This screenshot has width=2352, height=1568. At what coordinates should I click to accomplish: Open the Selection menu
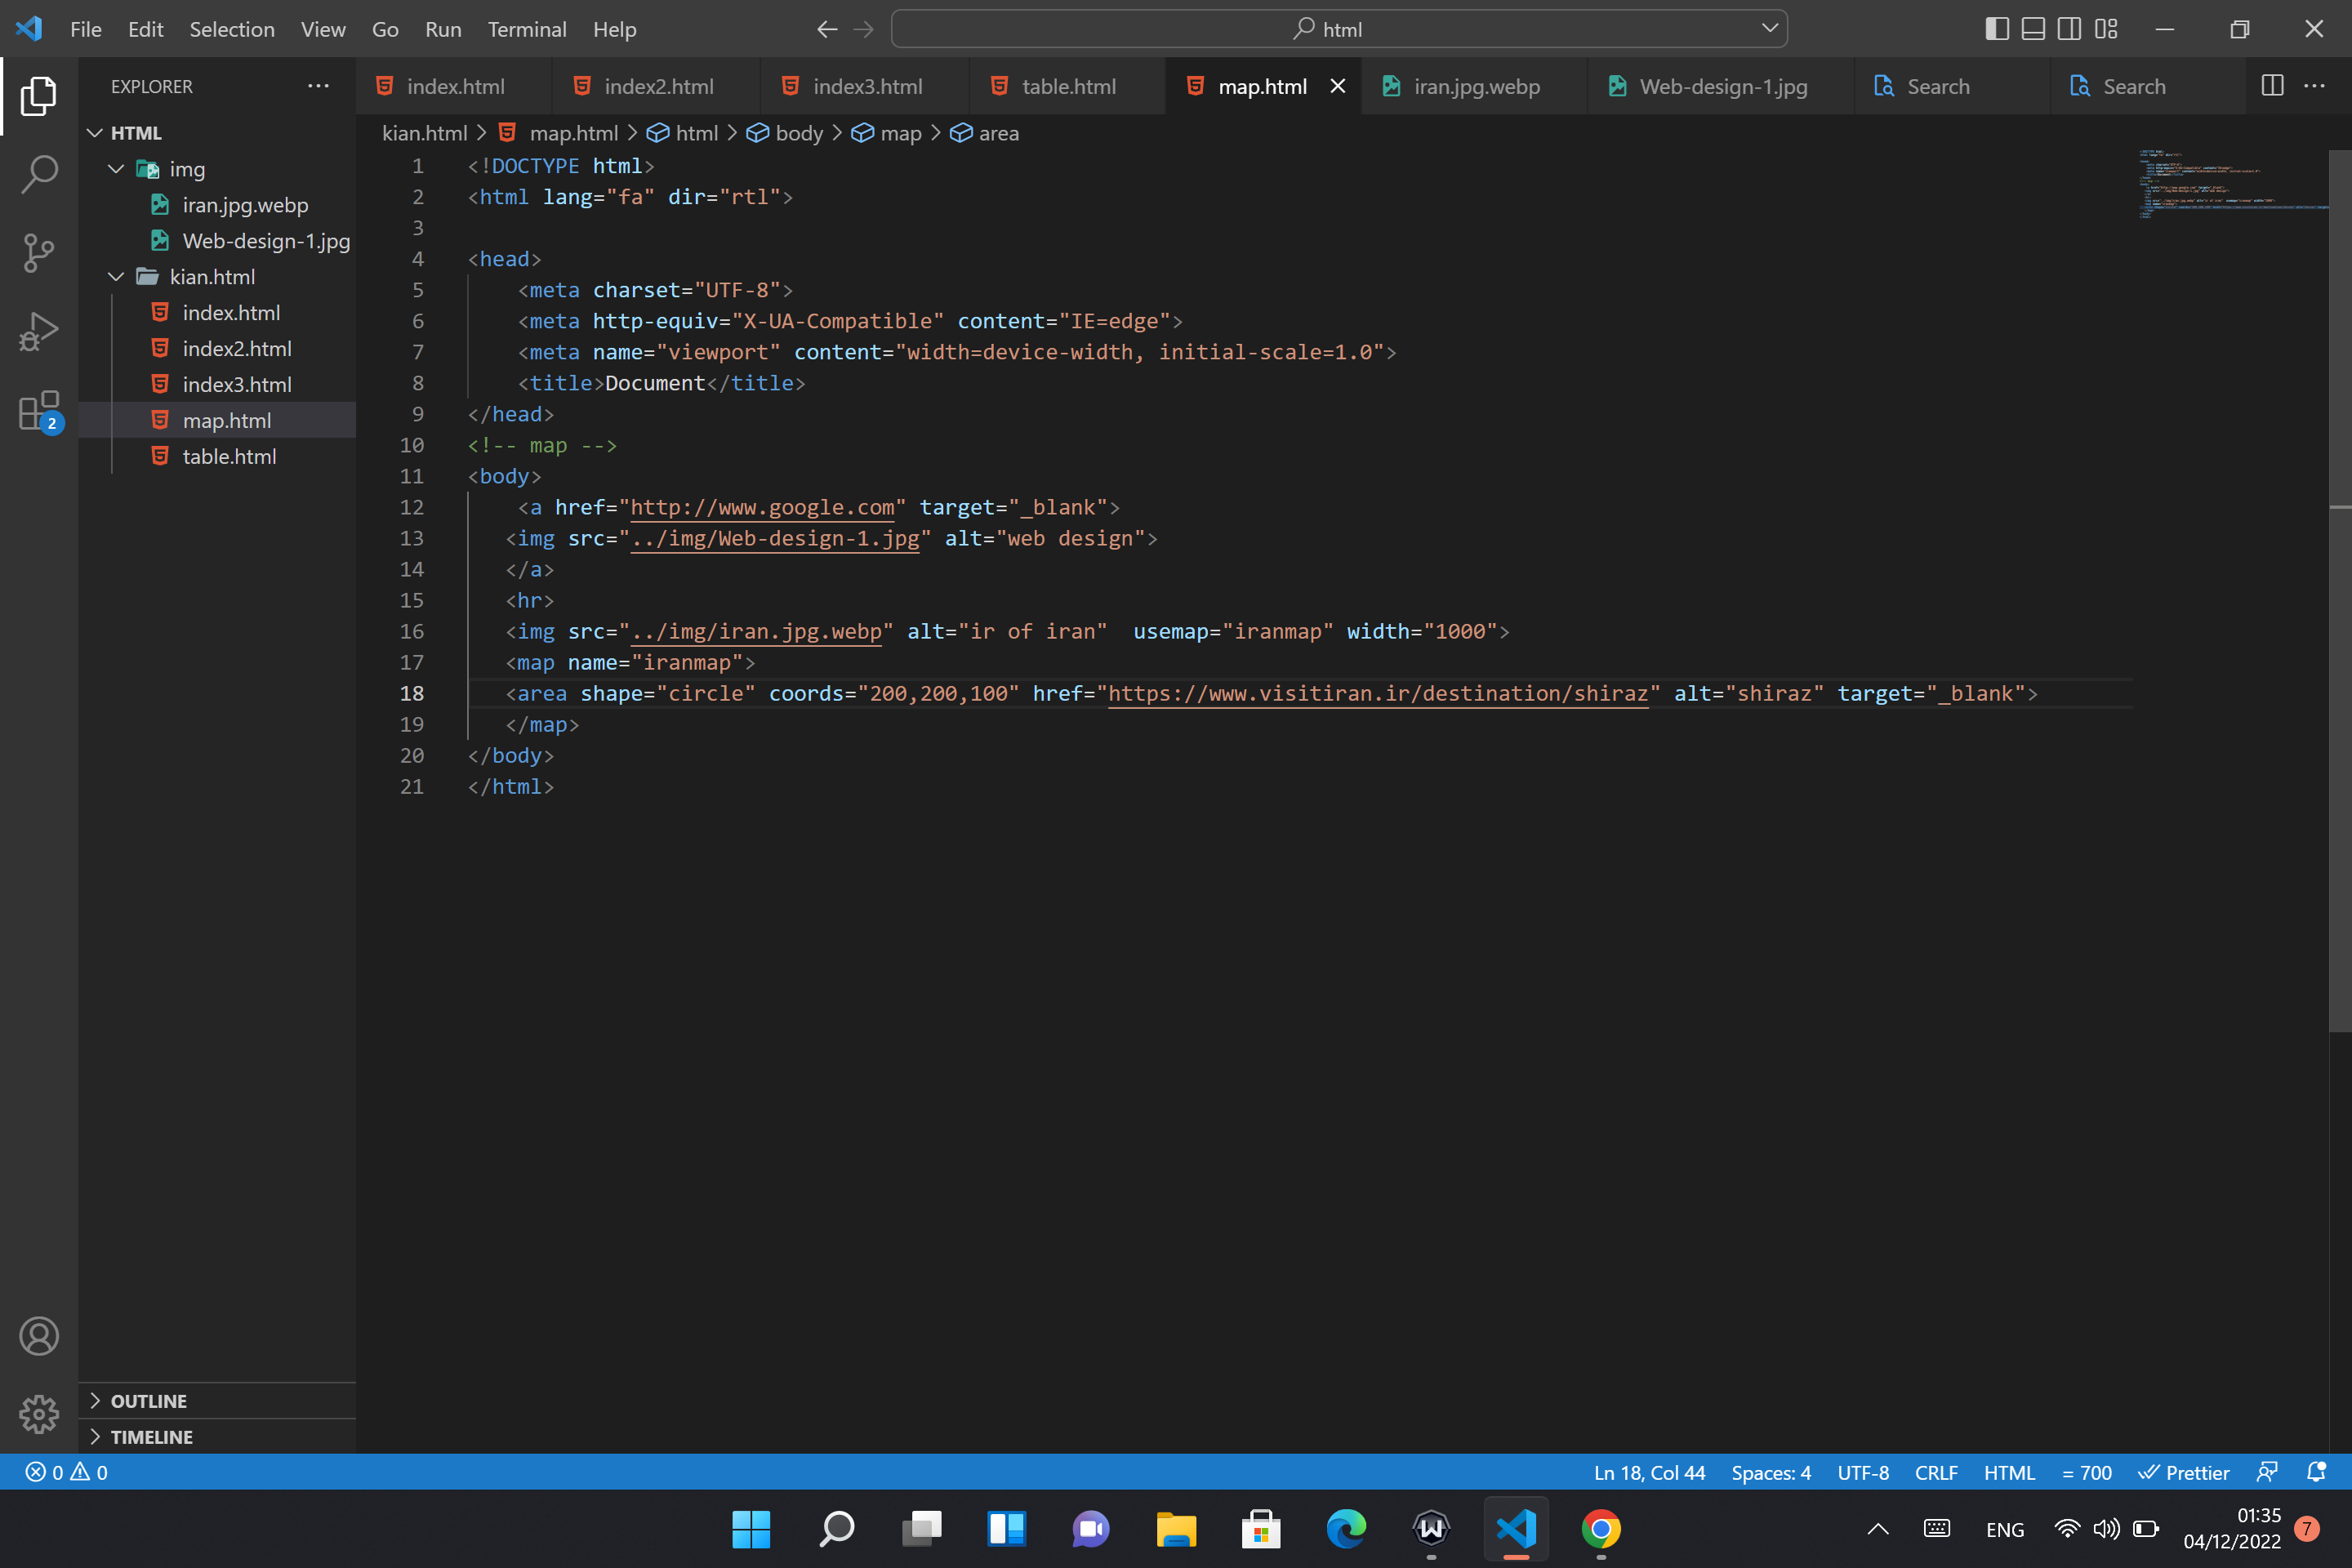click(232, 29)
